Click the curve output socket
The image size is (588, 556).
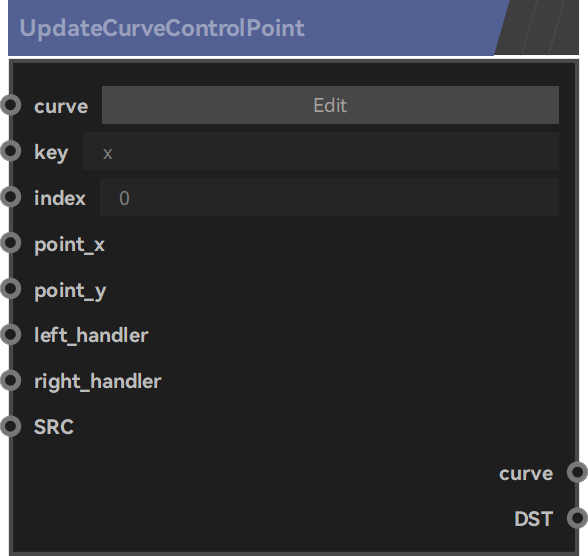[577, 472]
